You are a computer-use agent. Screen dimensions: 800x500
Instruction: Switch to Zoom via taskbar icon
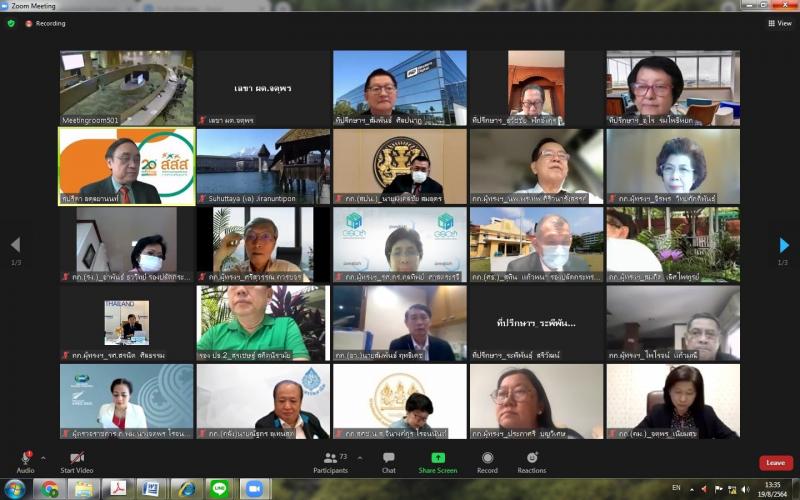pyautogui.click(x=254, y=489)
